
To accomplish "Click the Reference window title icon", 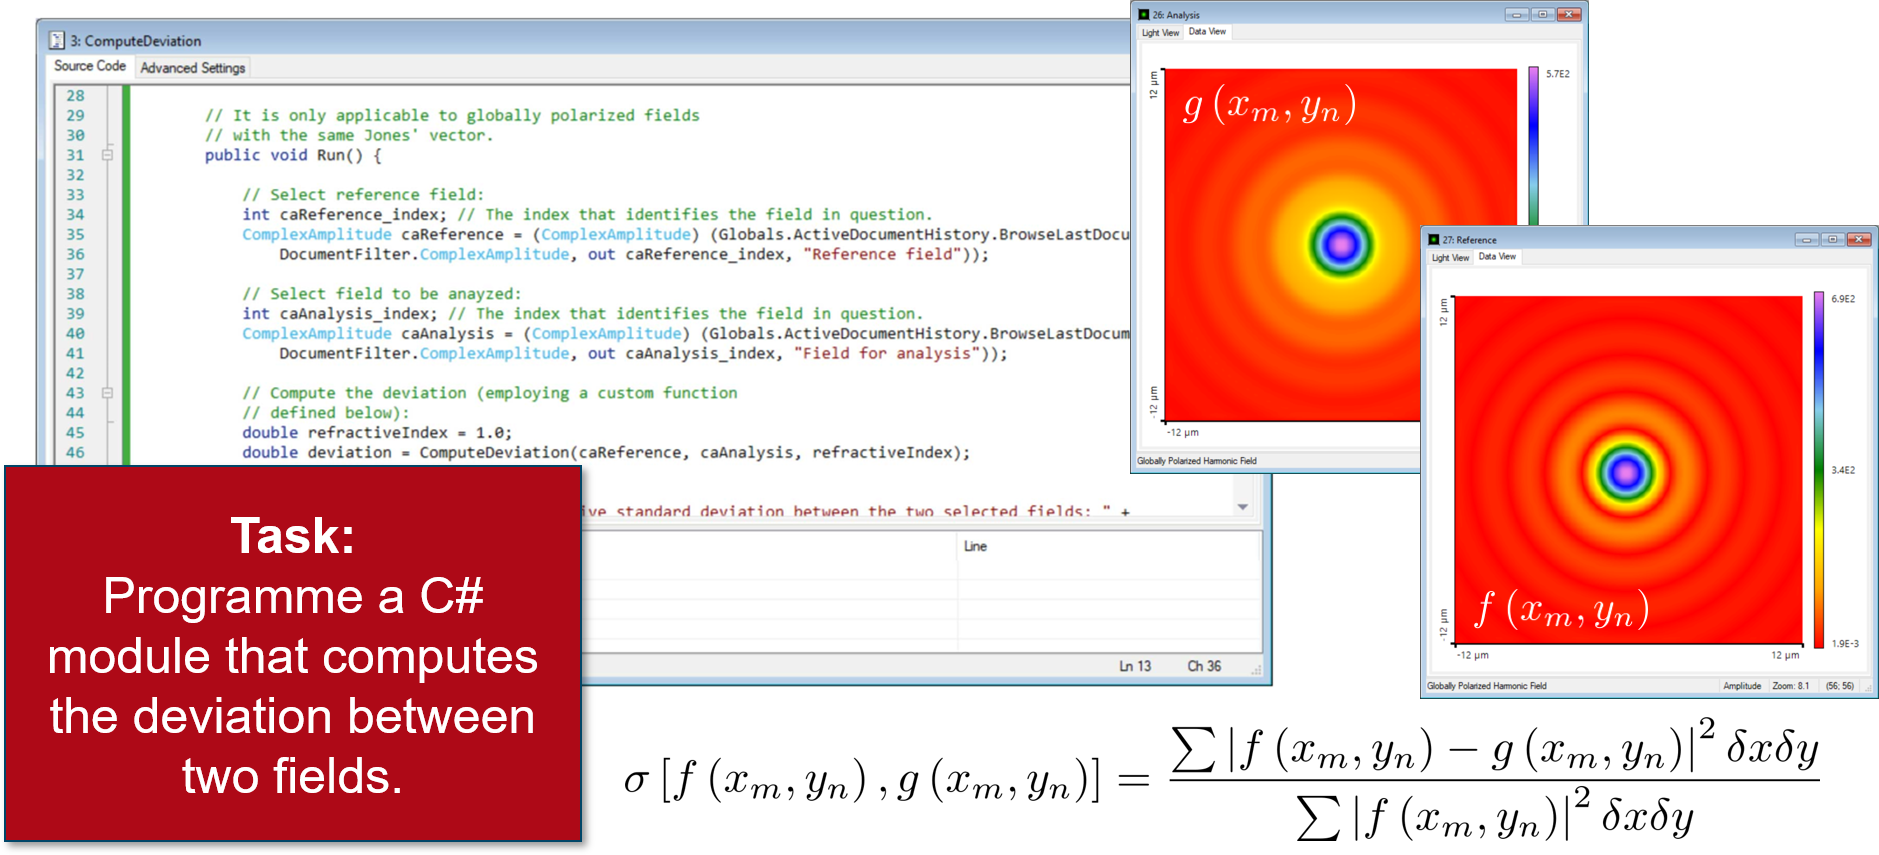I will 1434,240.
